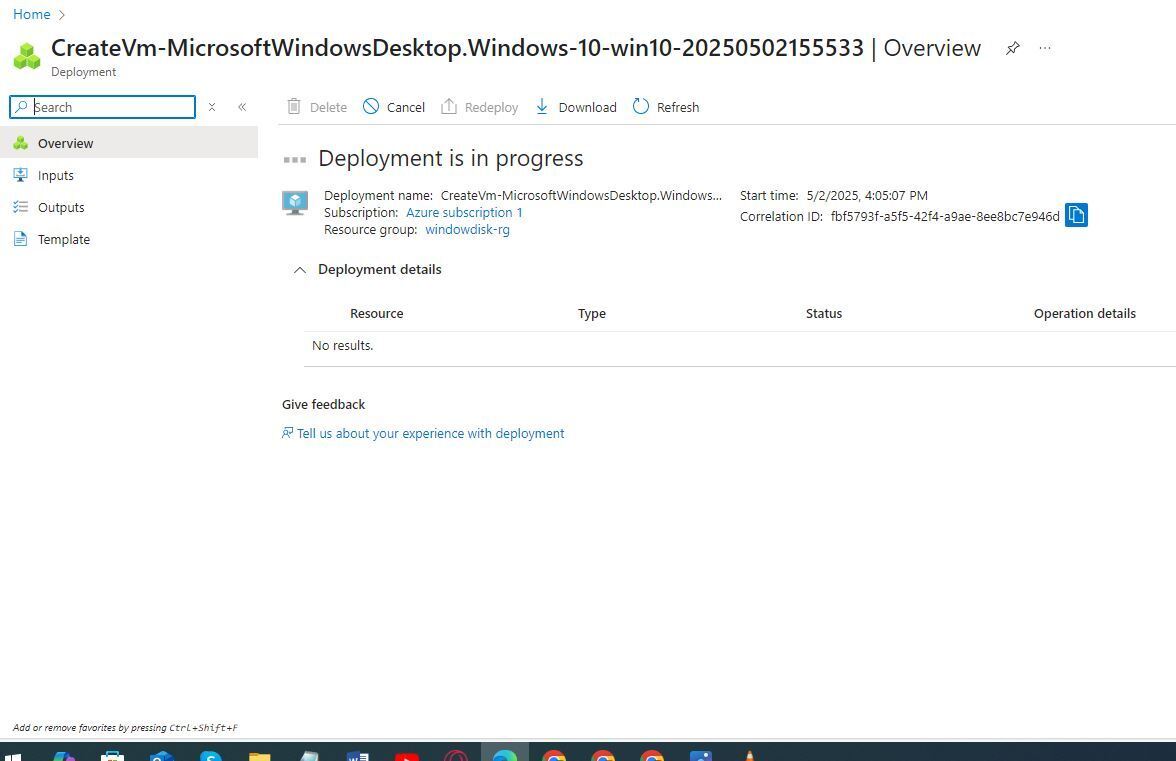Sort by the Status column header

824,313
